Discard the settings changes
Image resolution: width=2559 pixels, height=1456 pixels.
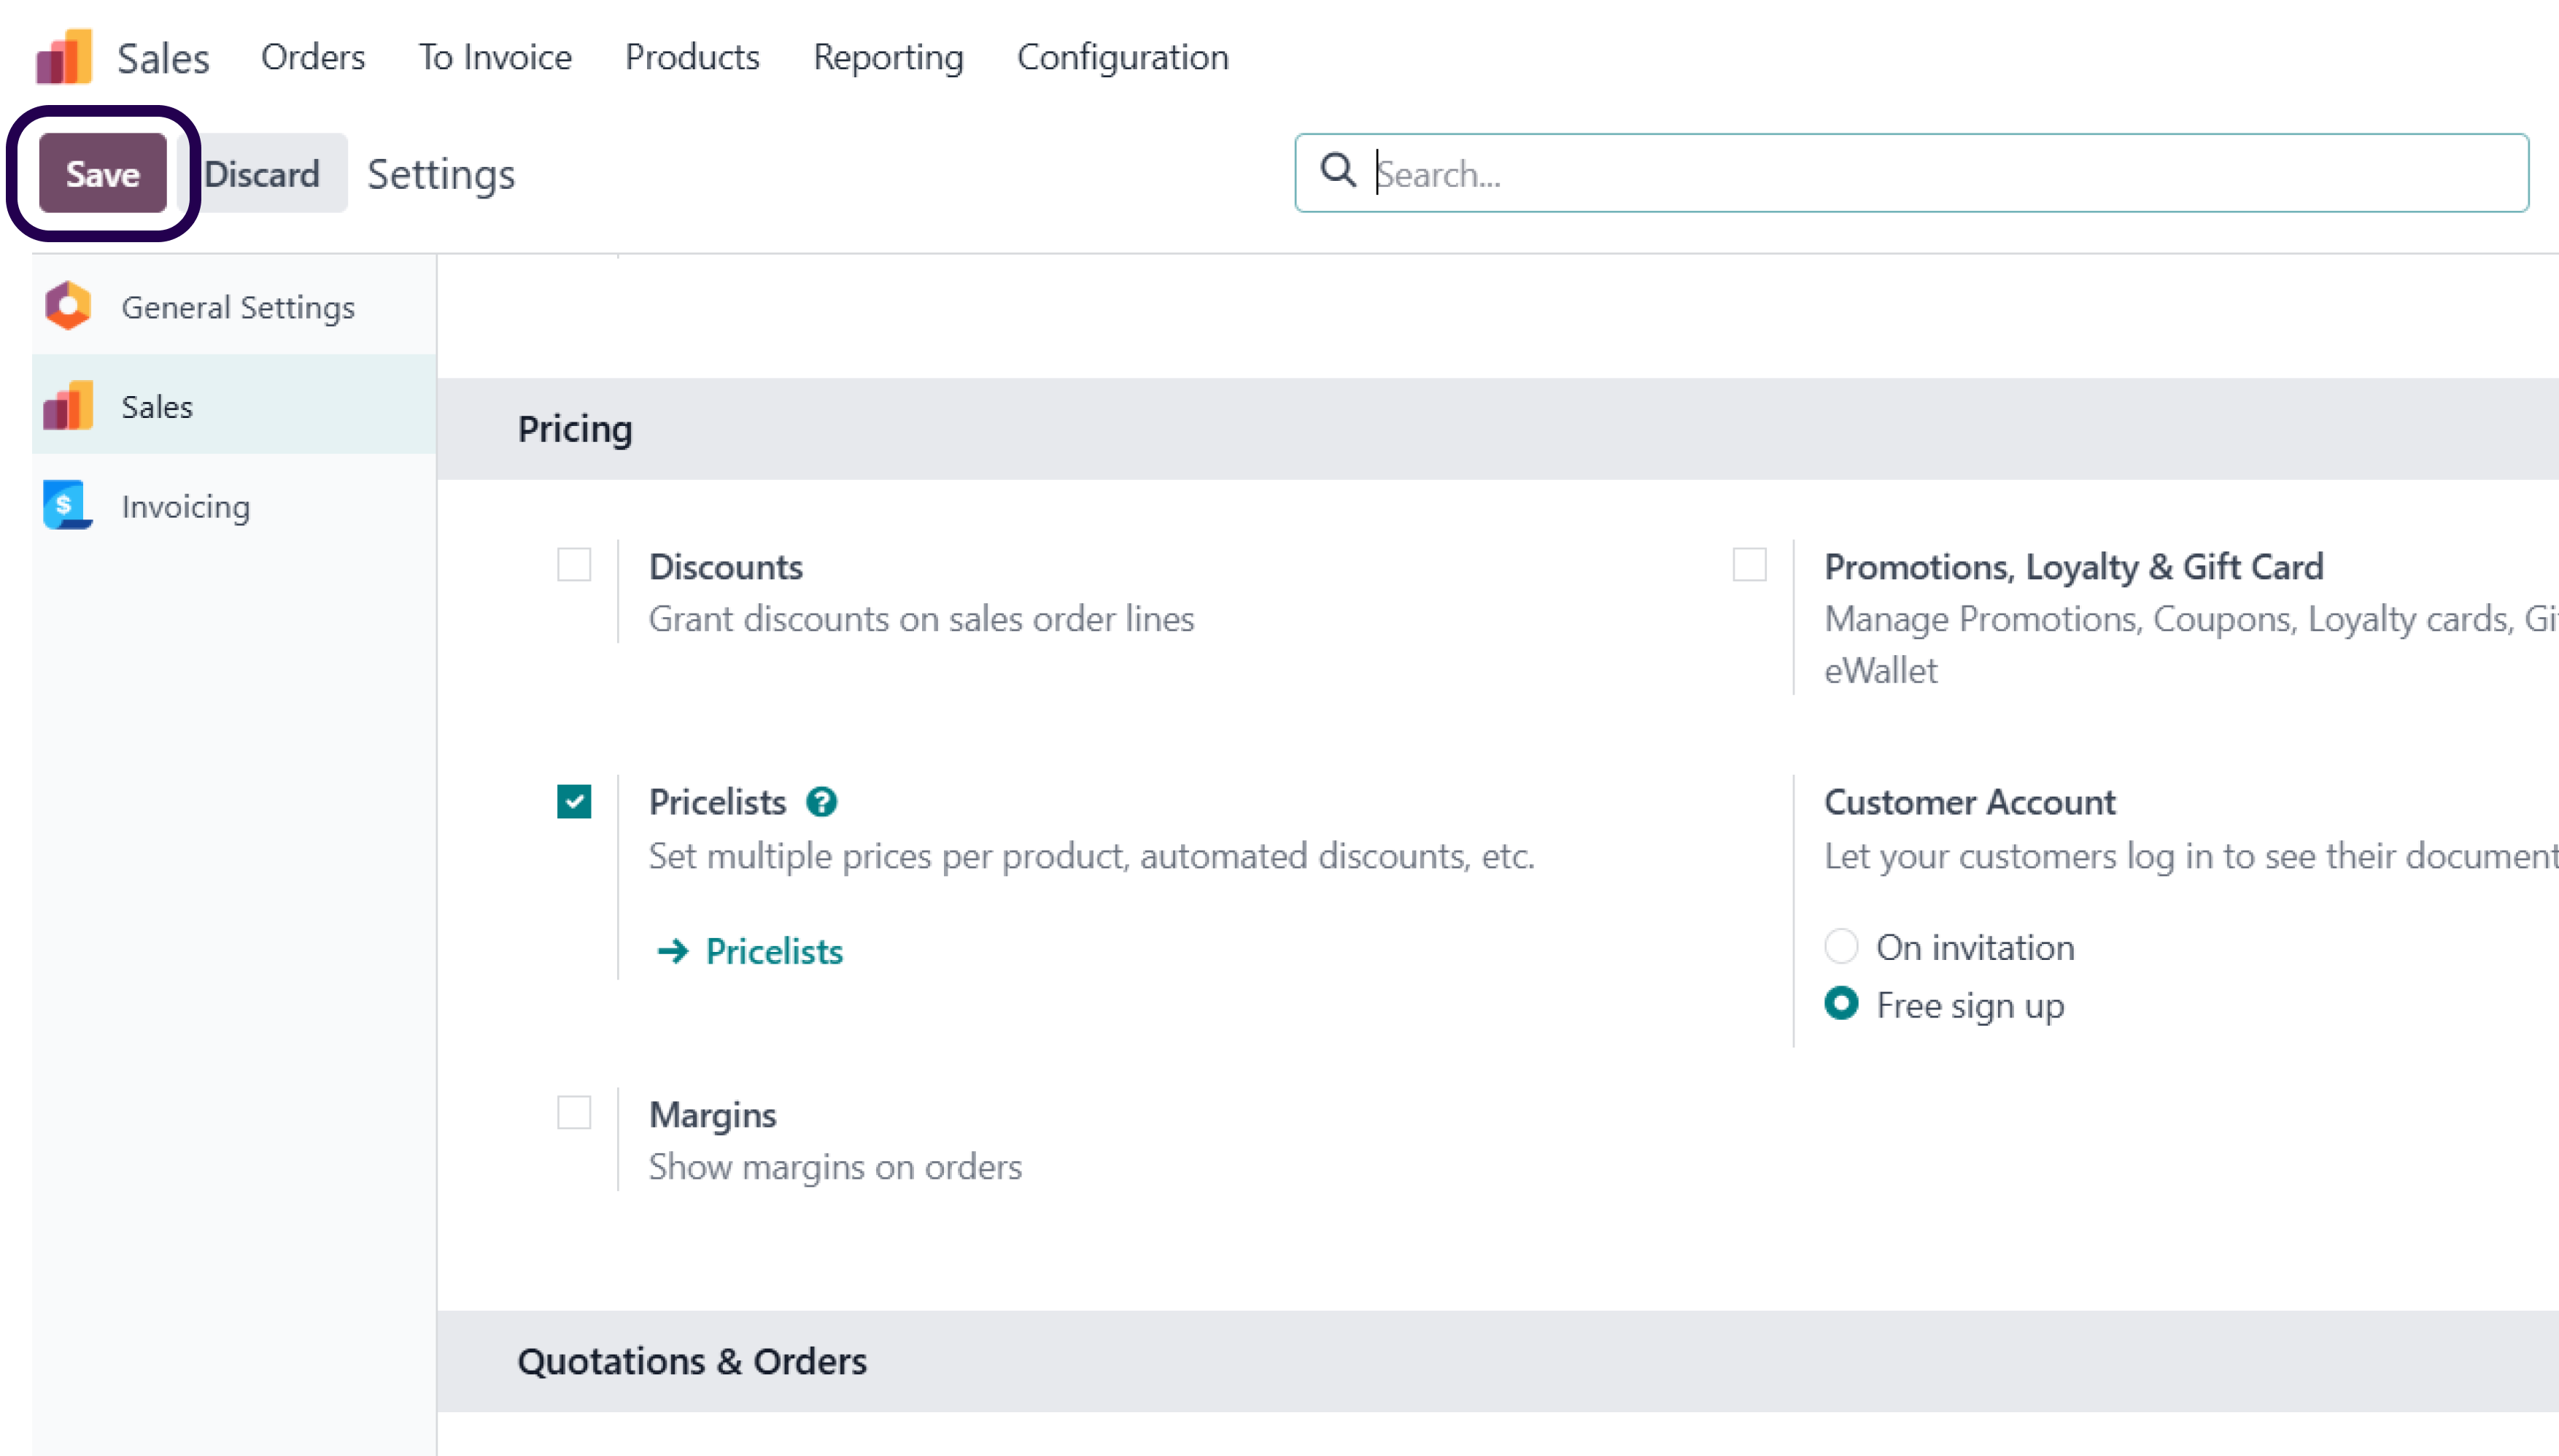(x=262, y=173)
